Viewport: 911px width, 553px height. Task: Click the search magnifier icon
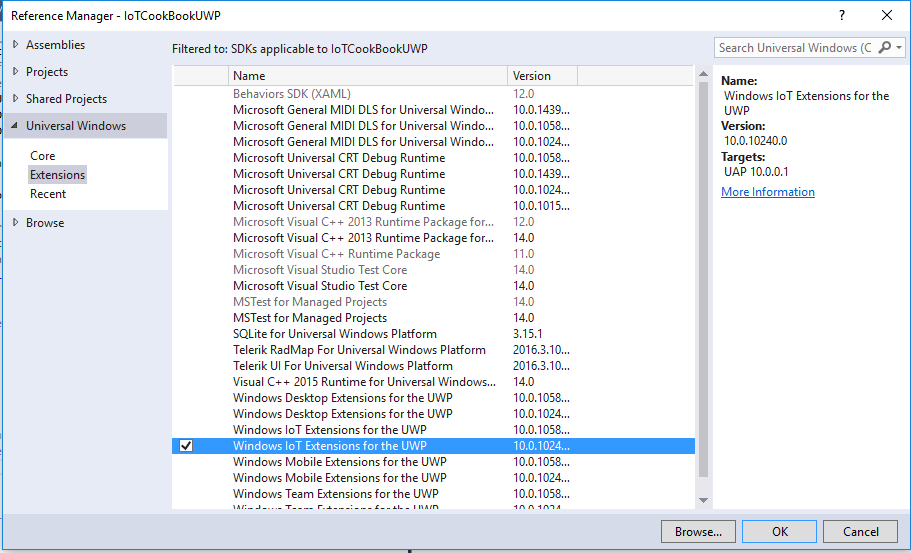pyautogui.click(x=885, y=48)
